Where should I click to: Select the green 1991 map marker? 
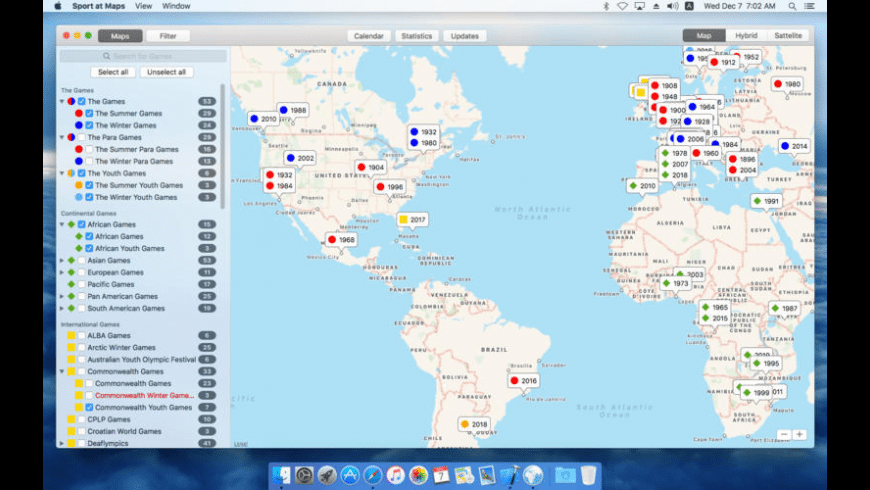point(766,201)
